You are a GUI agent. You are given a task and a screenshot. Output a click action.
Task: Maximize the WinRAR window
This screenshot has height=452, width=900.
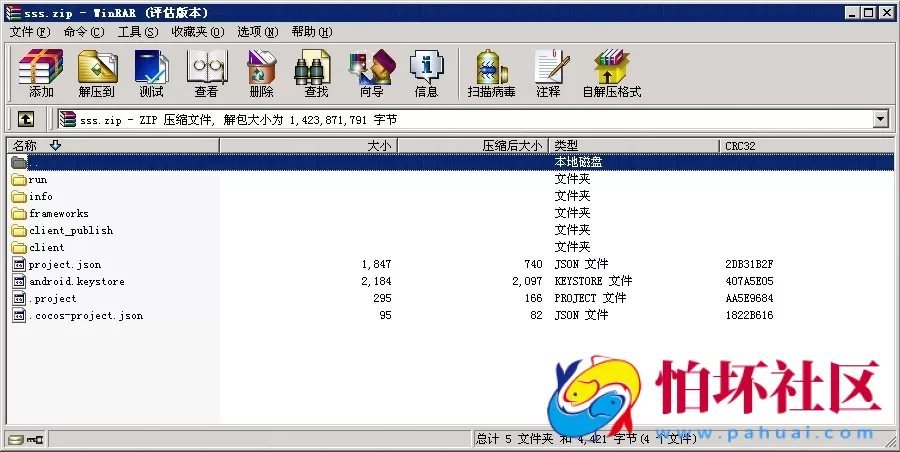[x=869, y=13]
